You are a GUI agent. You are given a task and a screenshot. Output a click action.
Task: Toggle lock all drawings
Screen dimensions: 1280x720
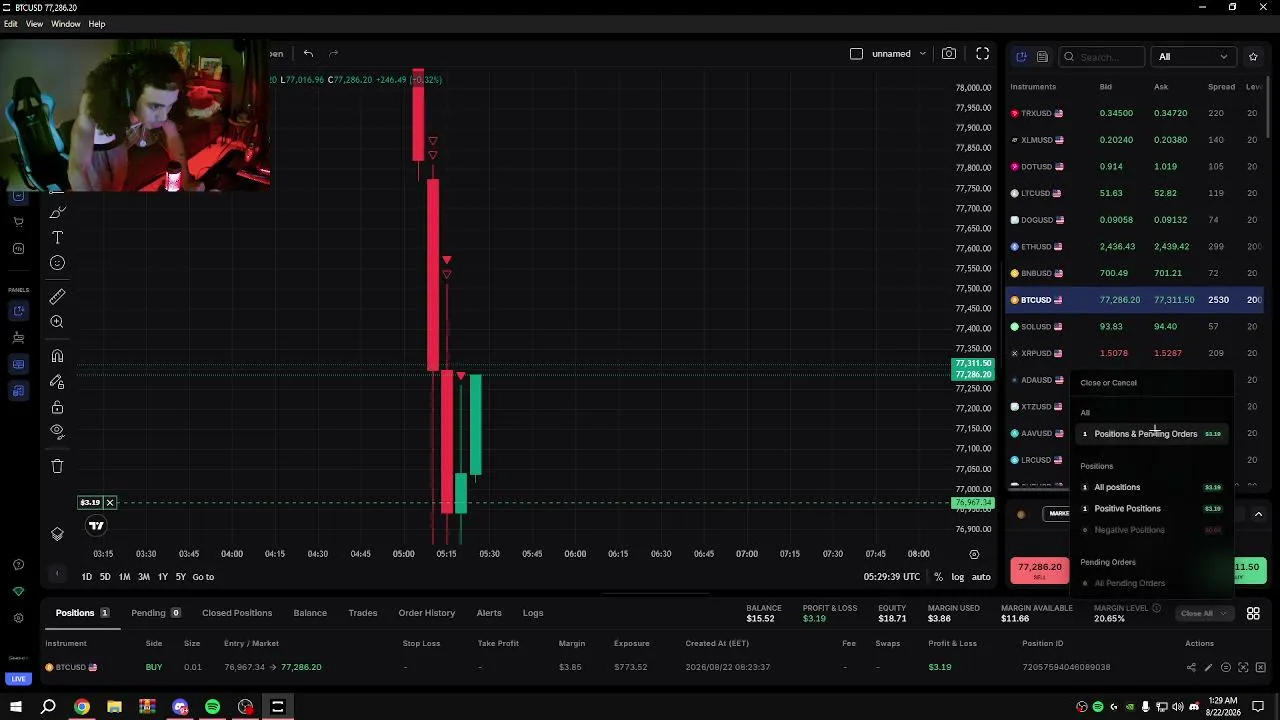pyautogui.click(x=57, y=407)
